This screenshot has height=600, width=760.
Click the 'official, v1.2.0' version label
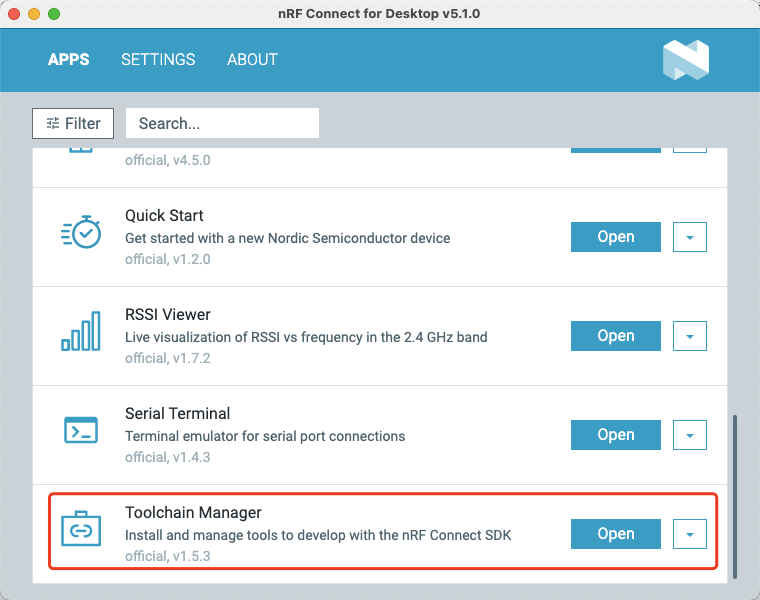[168, 259]
